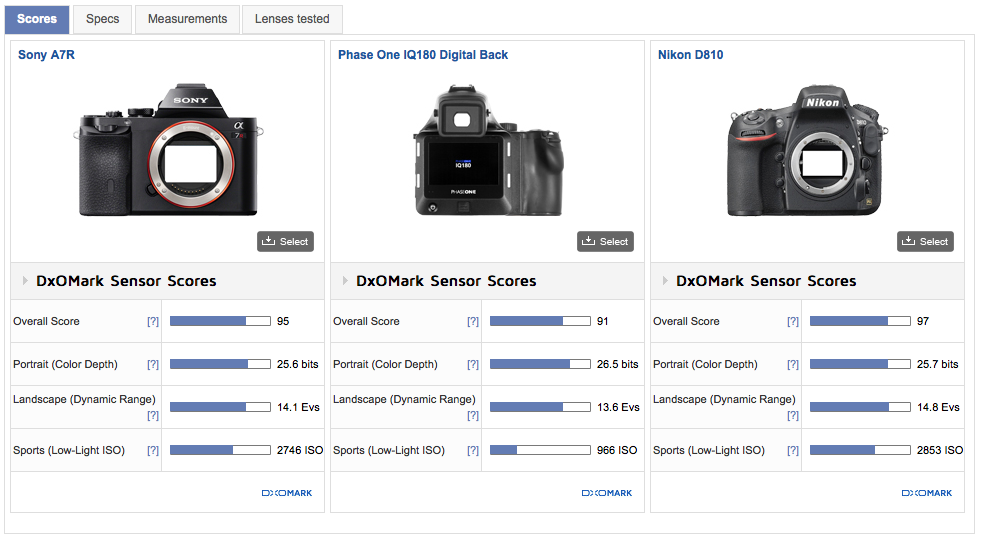Click the Phase One IQ180 camera image

pos(488,151)
